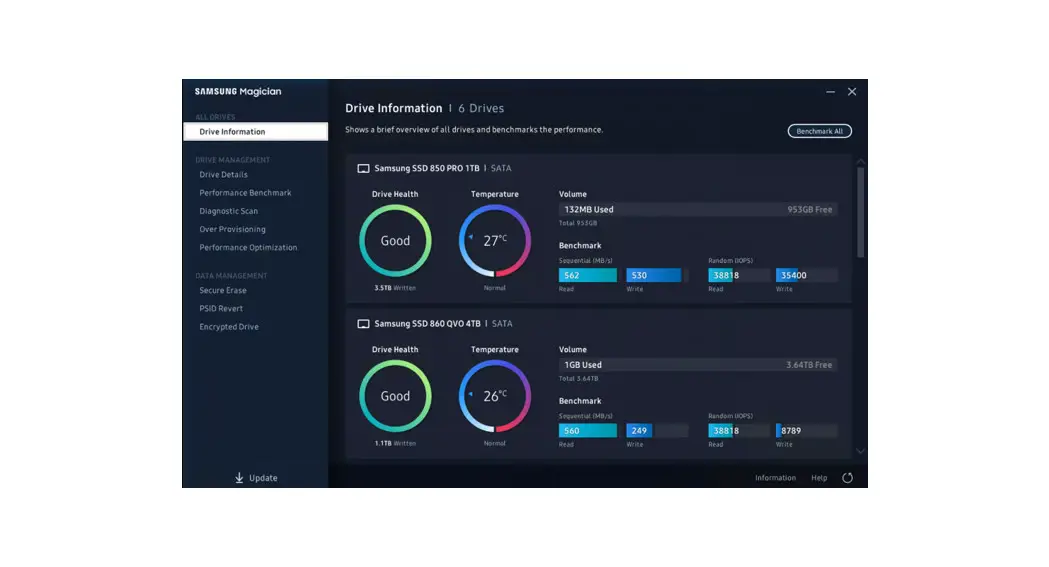Select Drive Information in the sidebar

[256, 131]
